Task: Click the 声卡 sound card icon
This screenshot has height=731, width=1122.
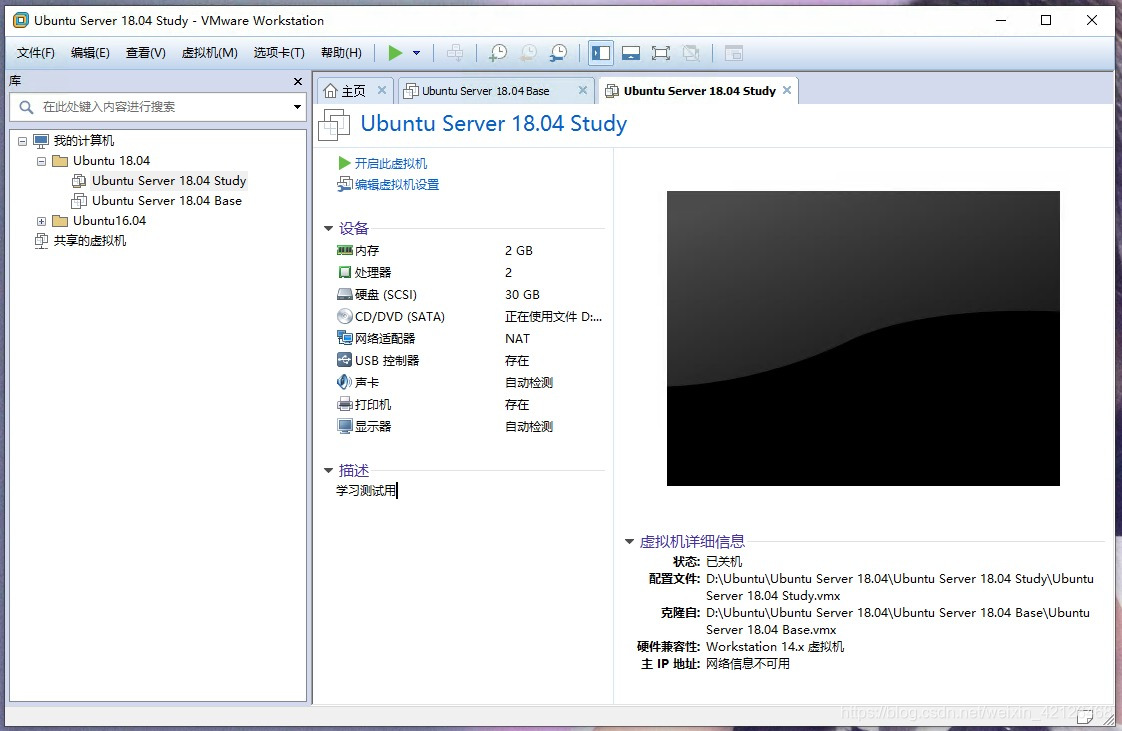Action: 344,382
